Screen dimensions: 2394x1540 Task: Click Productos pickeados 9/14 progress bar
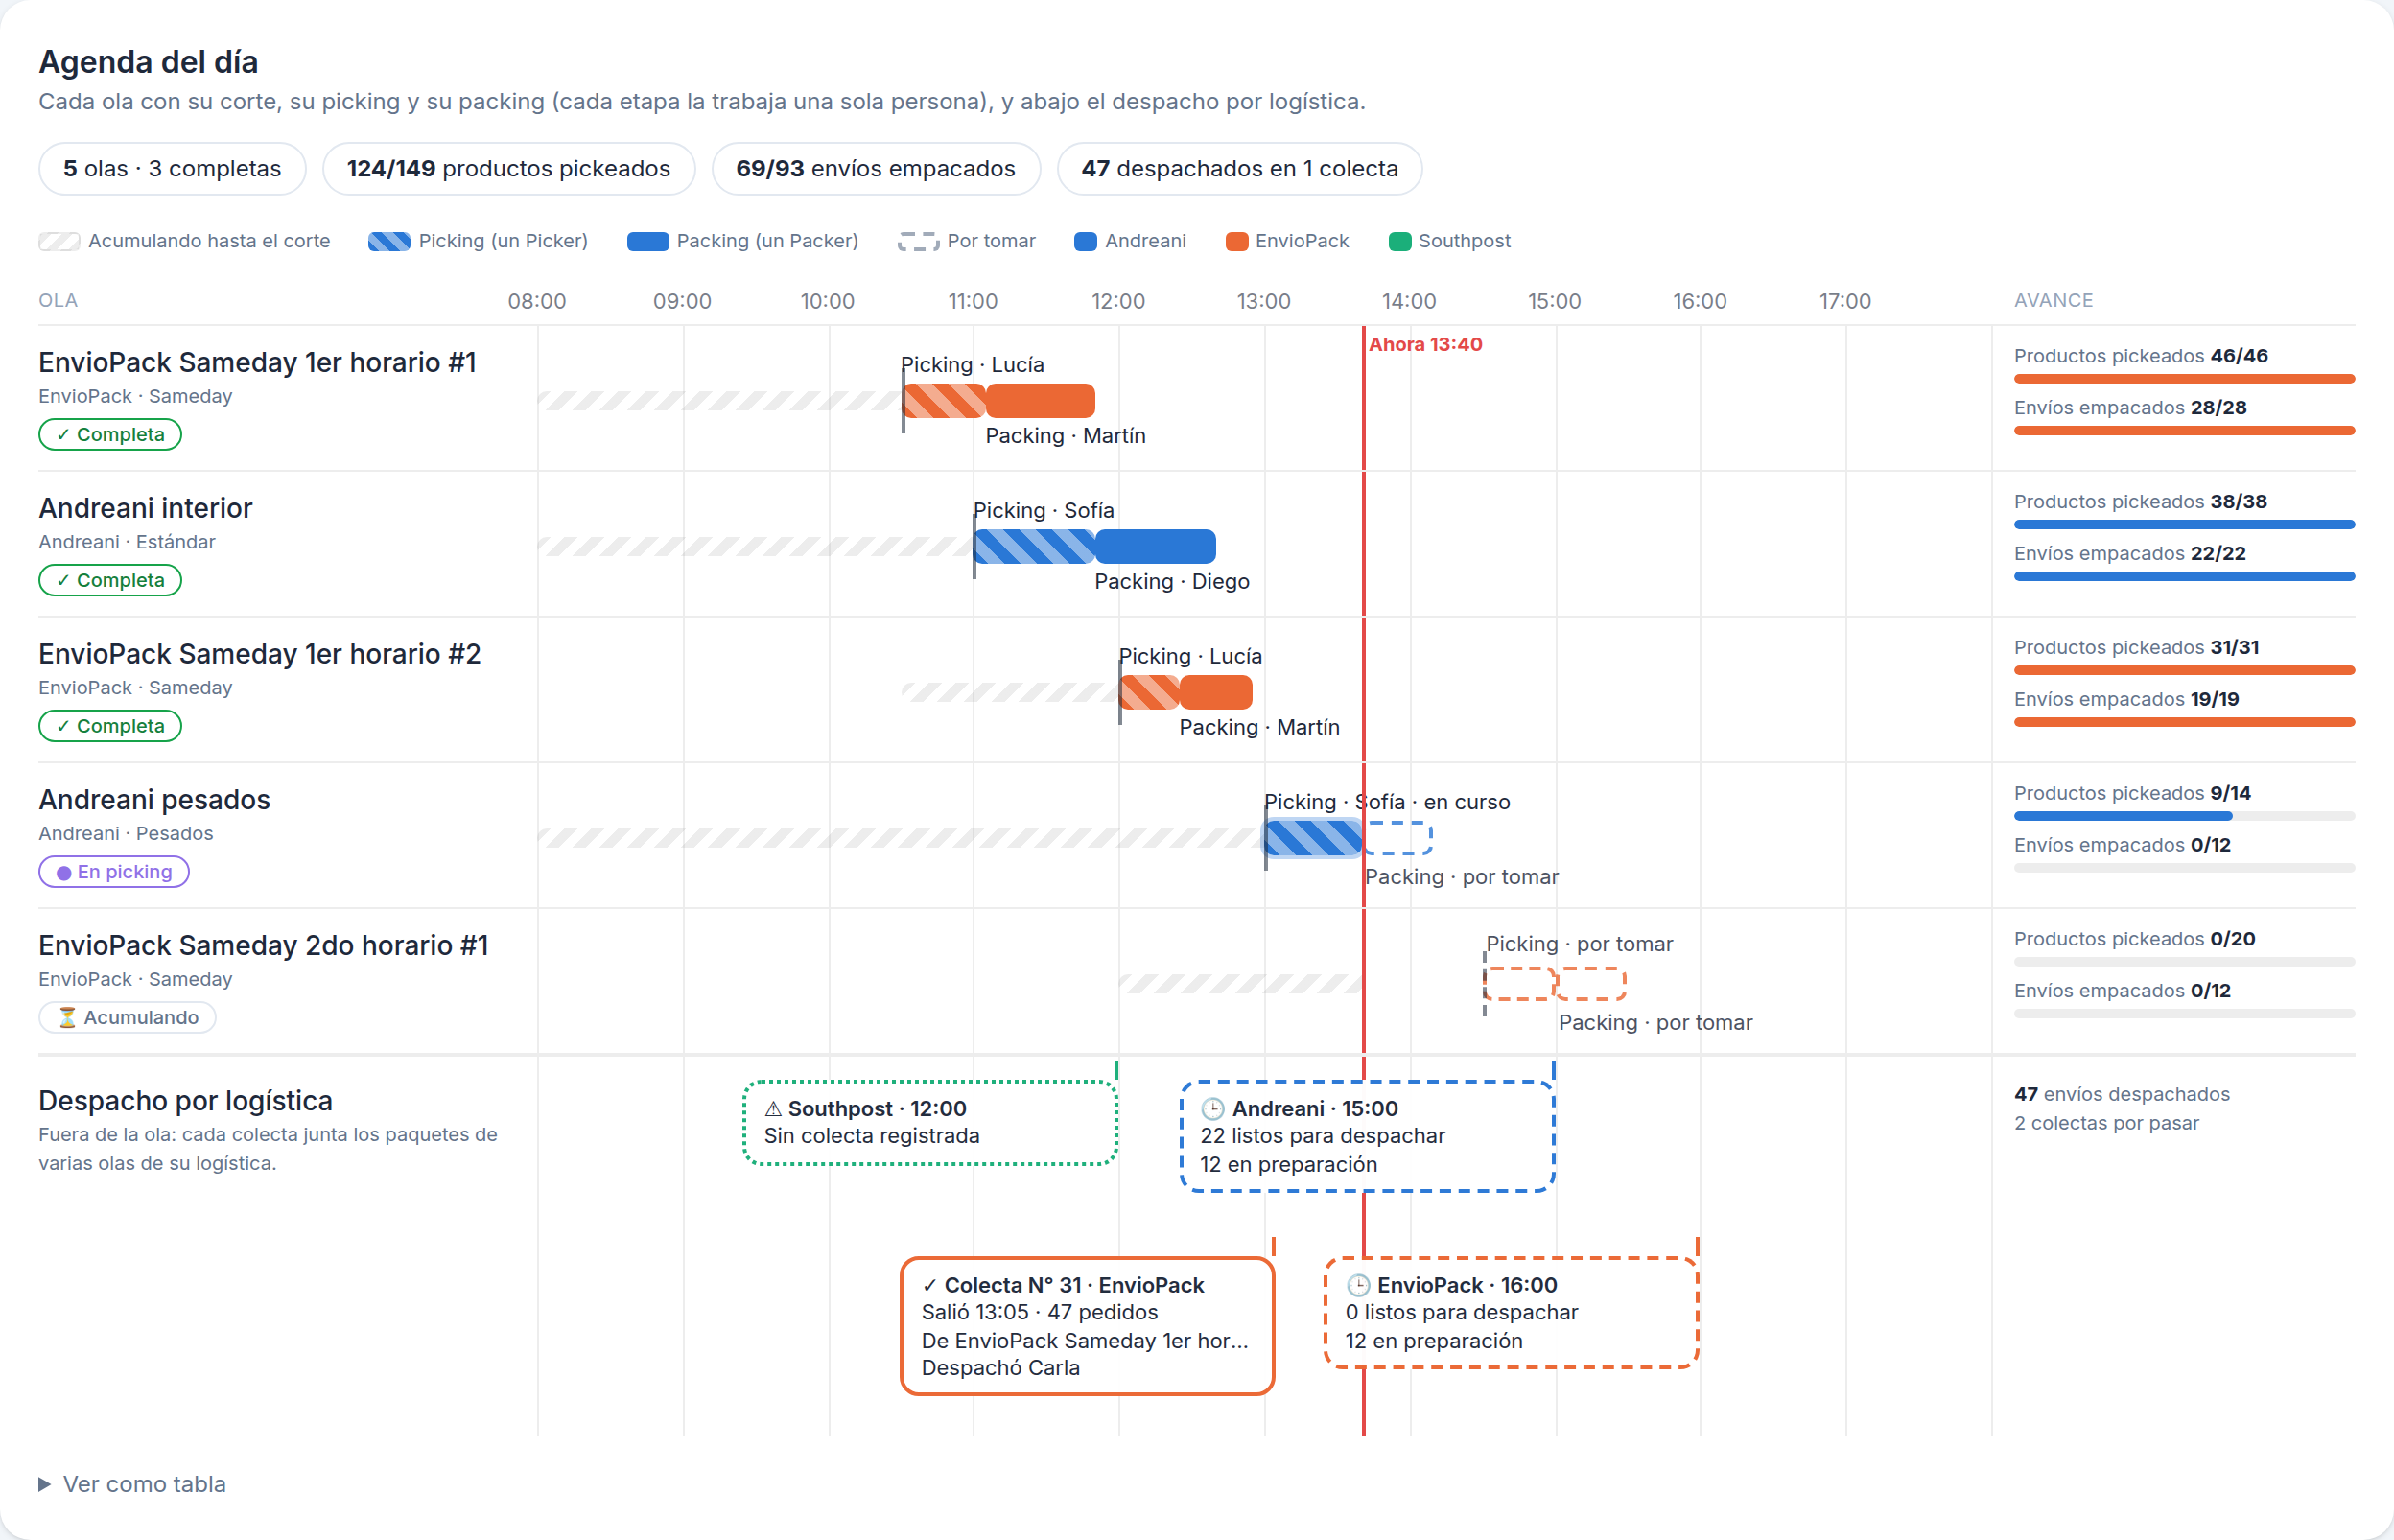click(2184, 817)
